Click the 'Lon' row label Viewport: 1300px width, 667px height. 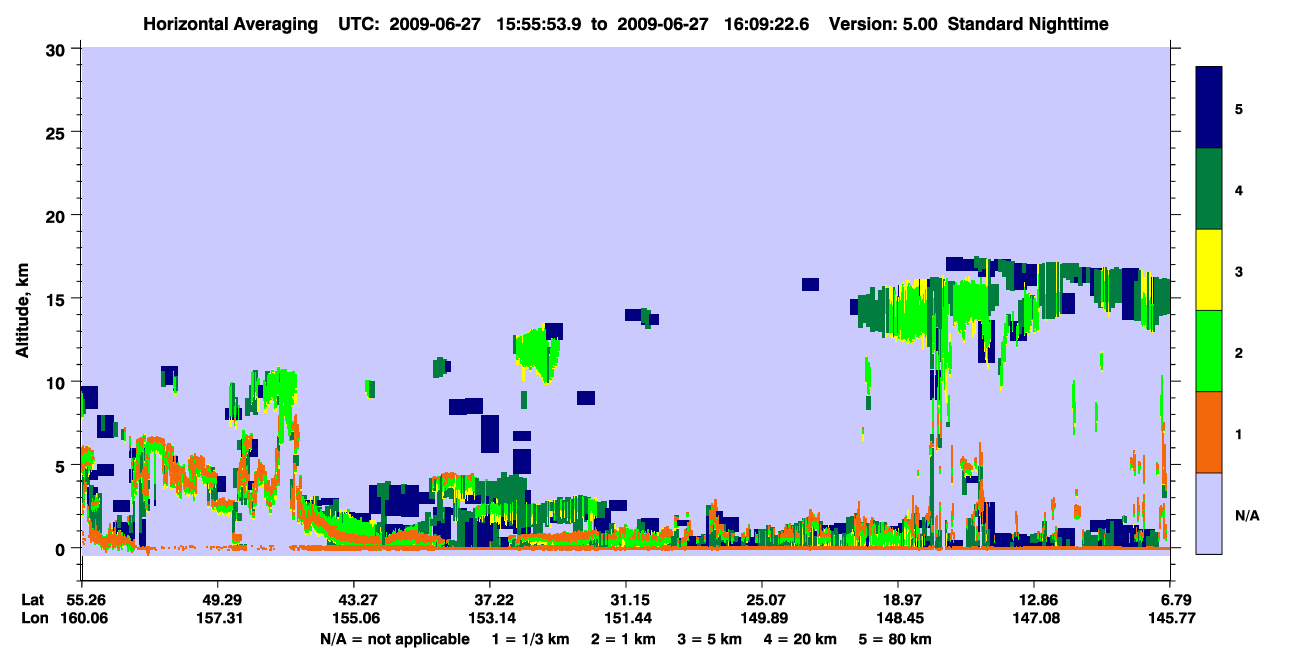pos(34,619)
